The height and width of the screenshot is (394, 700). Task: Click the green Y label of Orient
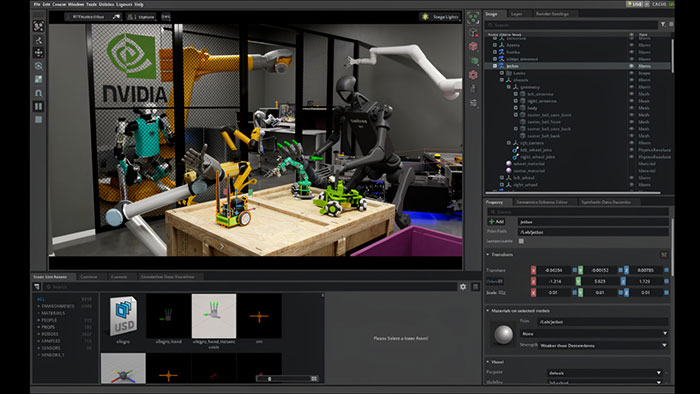[578, 281]
